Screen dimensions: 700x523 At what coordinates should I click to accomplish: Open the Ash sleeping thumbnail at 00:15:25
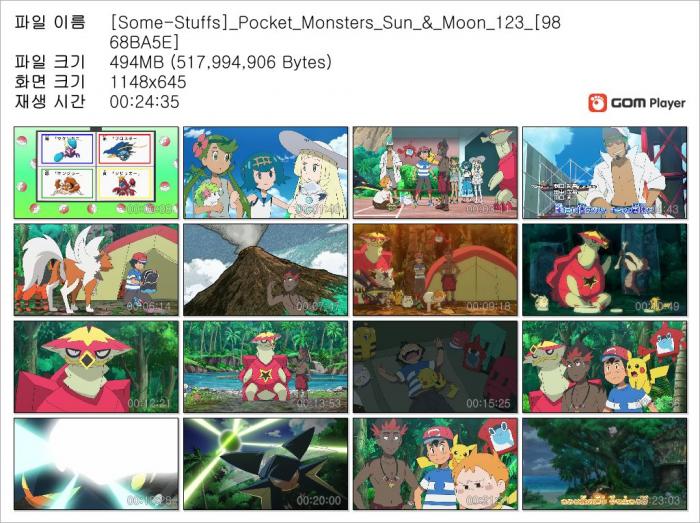coord(435,367)
